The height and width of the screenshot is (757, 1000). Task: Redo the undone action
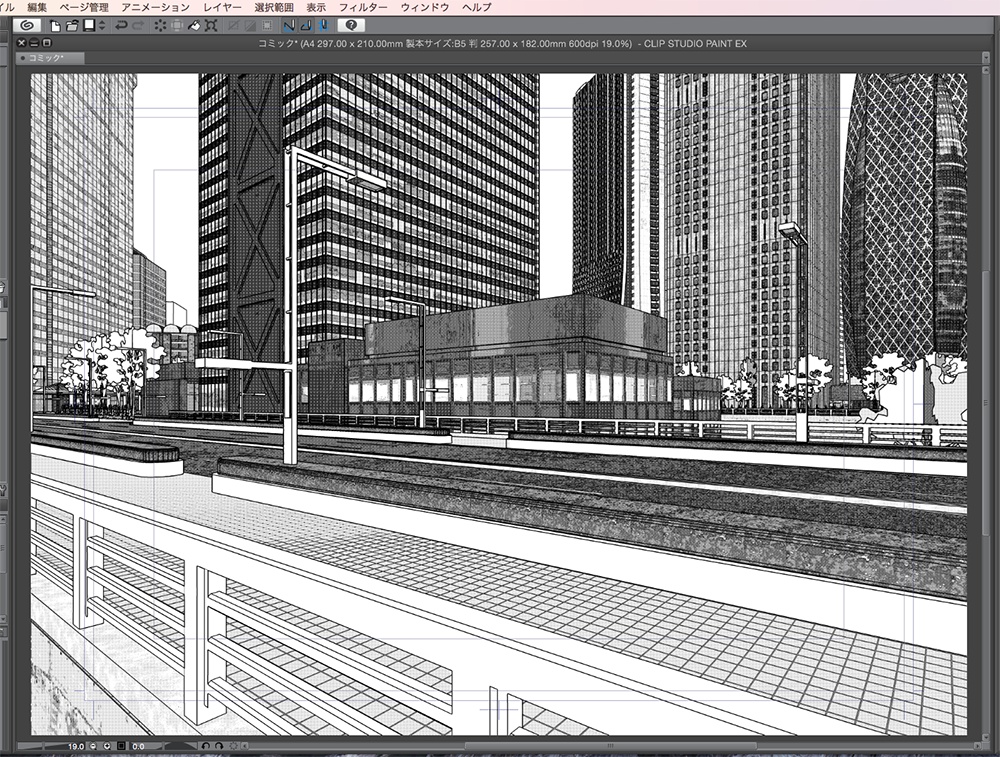[x=138, y=26]
